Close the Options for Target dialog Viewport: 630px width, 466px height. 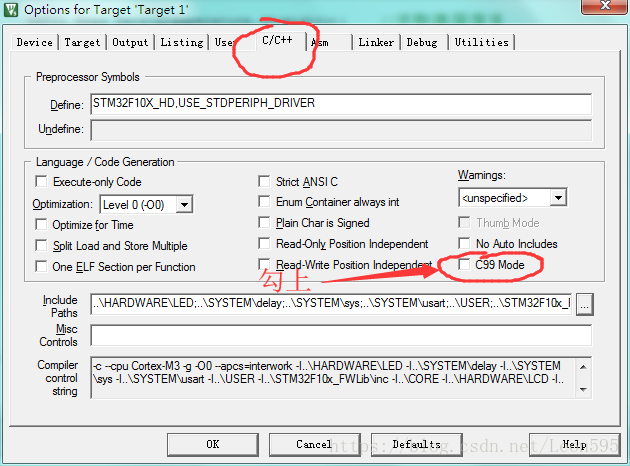coord(605,6)
